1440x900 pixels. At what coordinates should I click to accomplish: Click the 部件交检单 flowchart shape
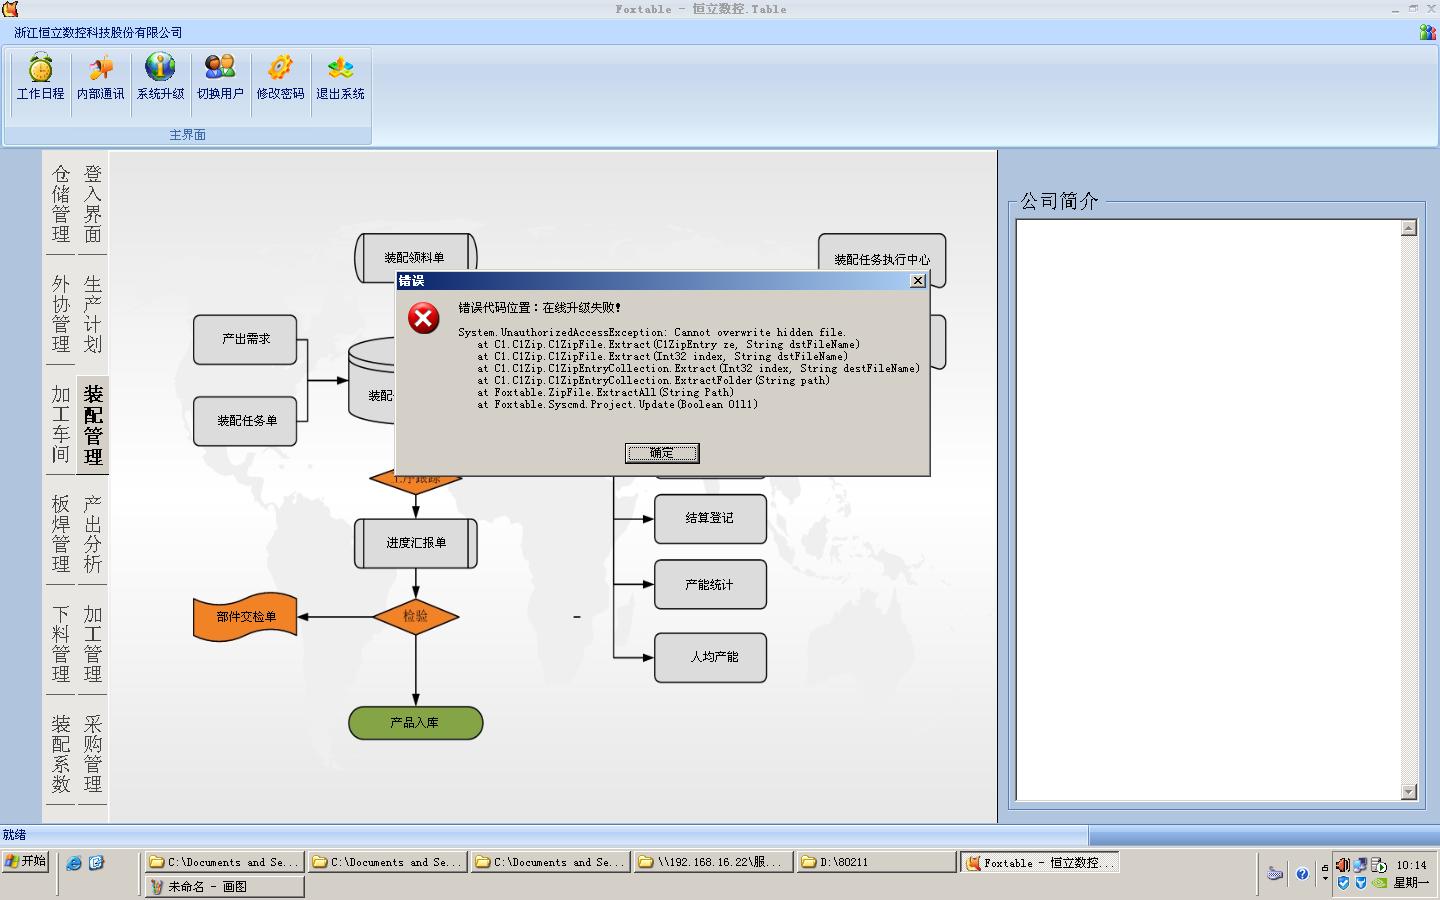(x=245, y=617)
